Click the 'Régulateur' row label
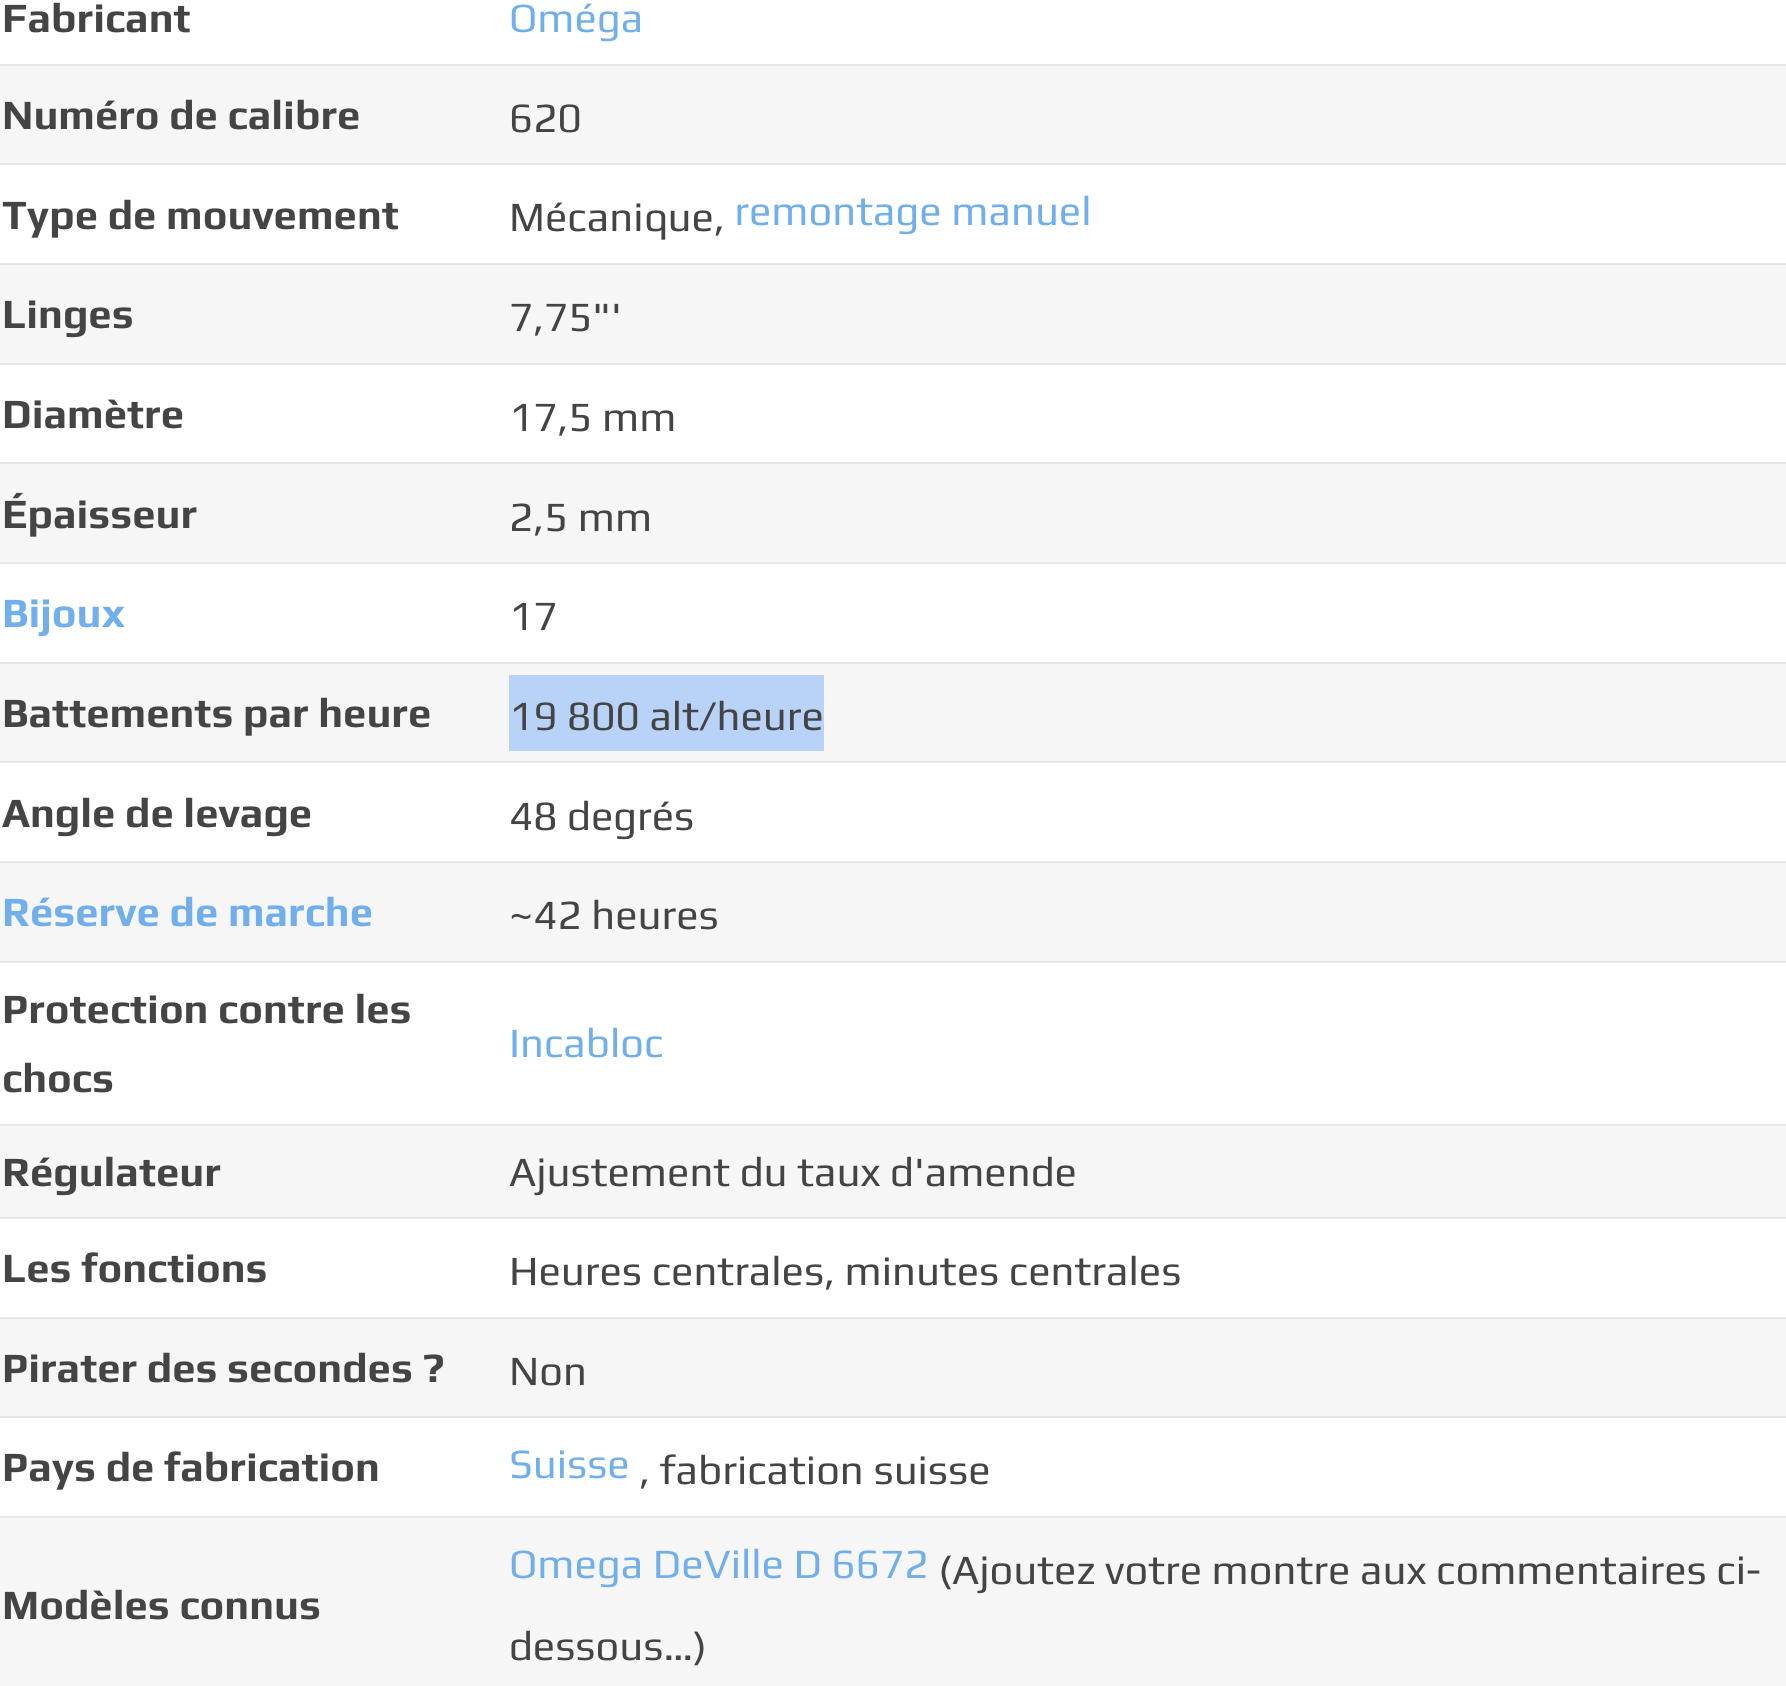The width and height of the screenshot is (1786, 1686). click(x=111, y=1172)
